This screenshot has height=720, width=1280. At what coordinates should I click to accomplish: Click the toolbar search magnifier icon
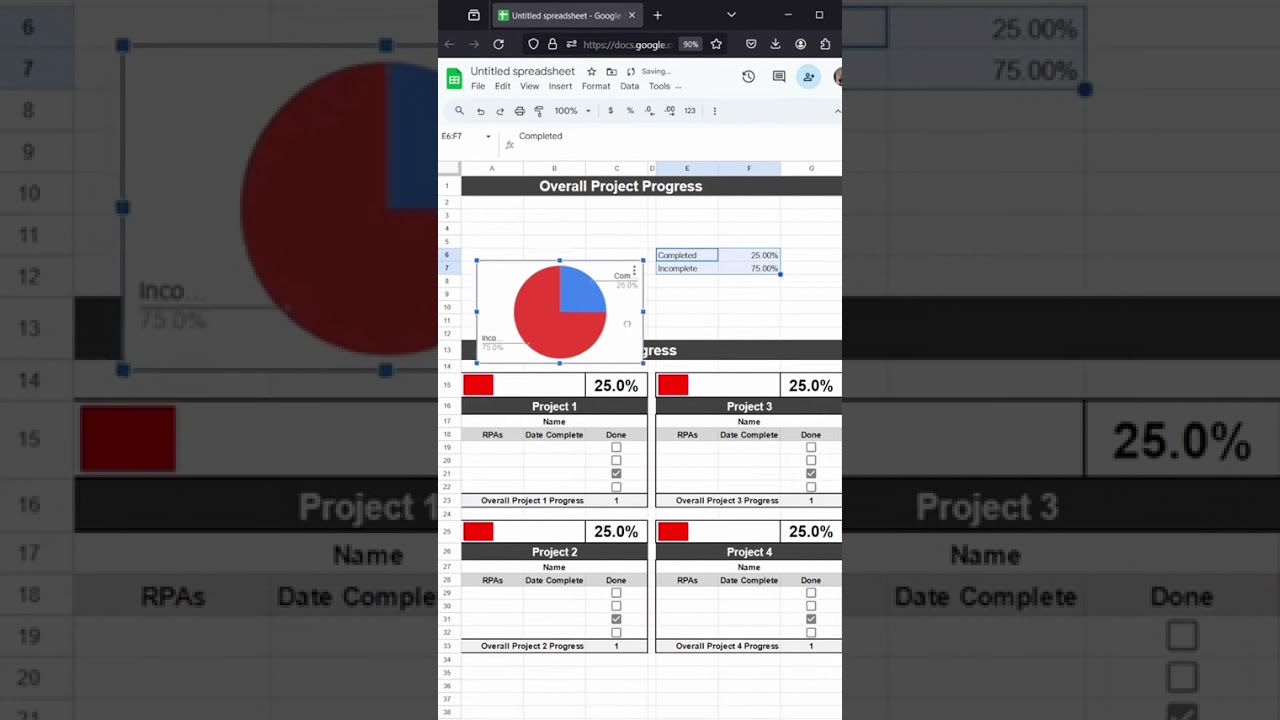[459, 111]
